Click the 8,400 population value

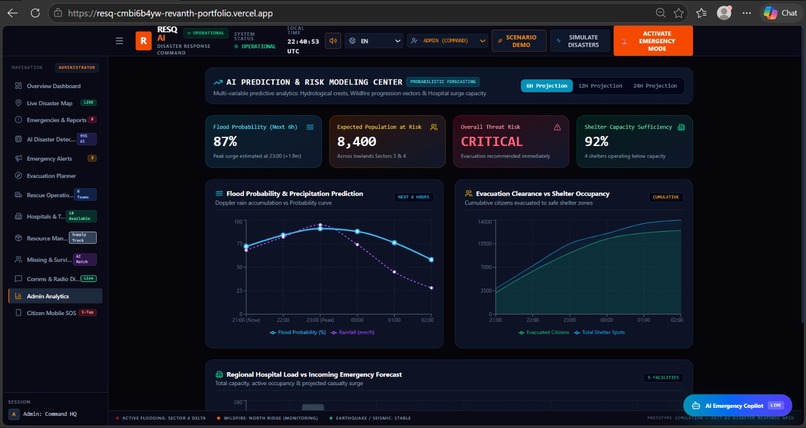click(357, 142)
